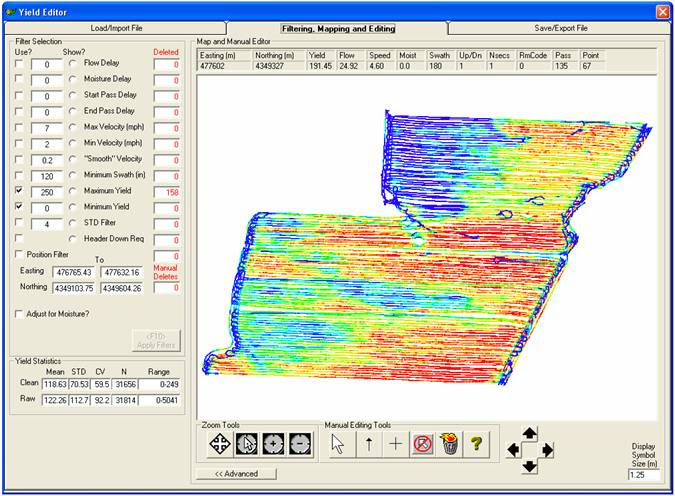Pan map right with the right arrow
The width and height of the screenshot is (675, 496).
click(x=546, y=449)
